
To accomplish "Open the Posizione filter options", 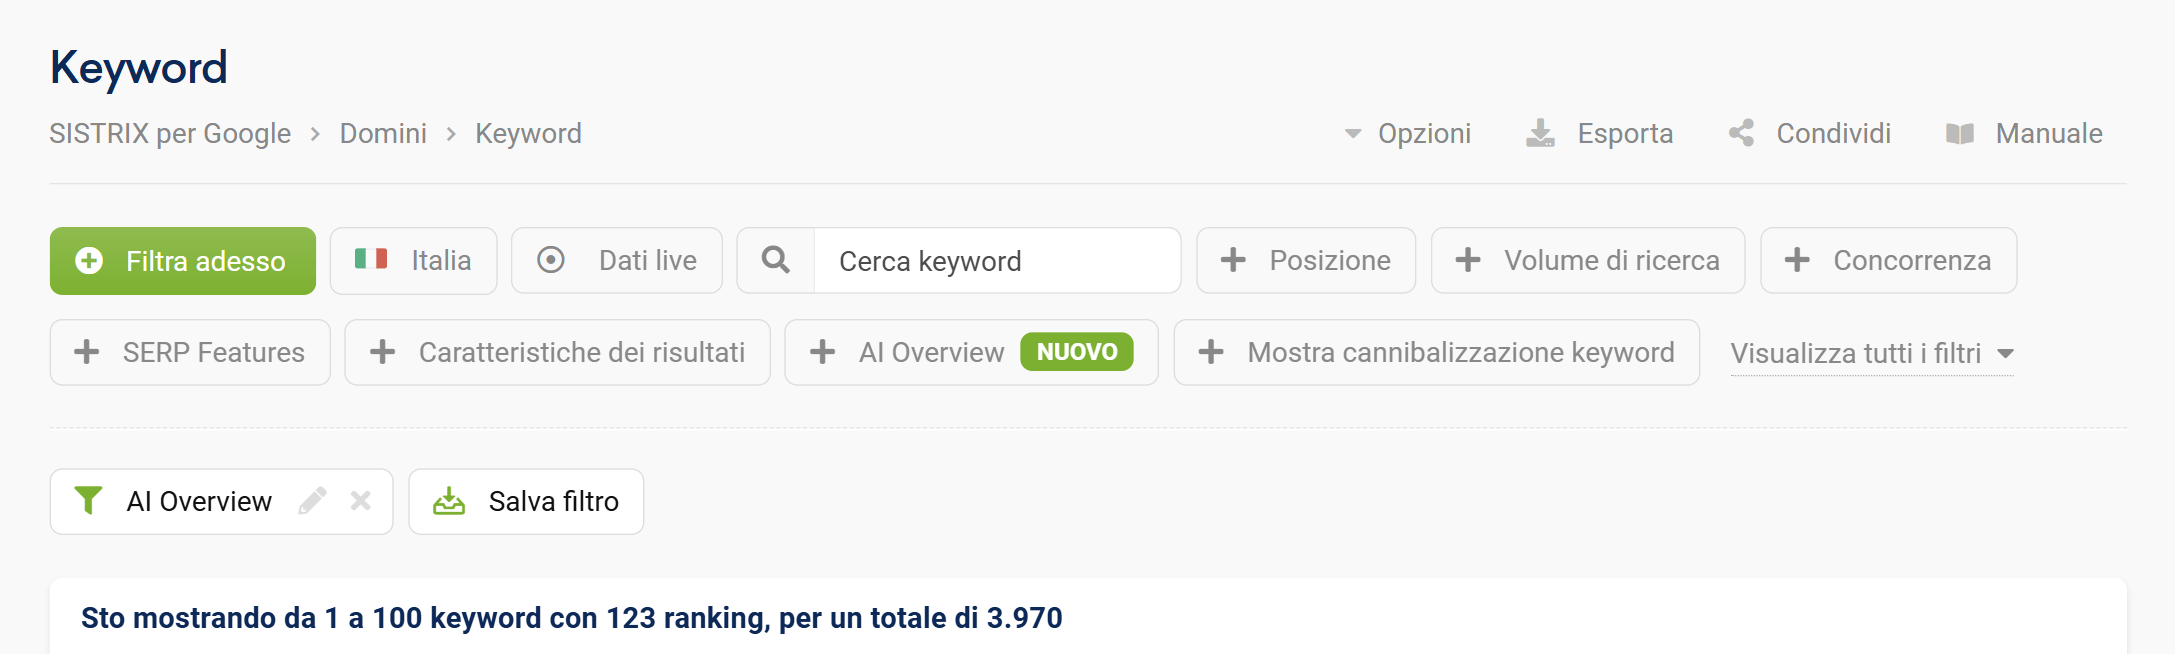I will pyautogui.click(x=1305, y=260).
